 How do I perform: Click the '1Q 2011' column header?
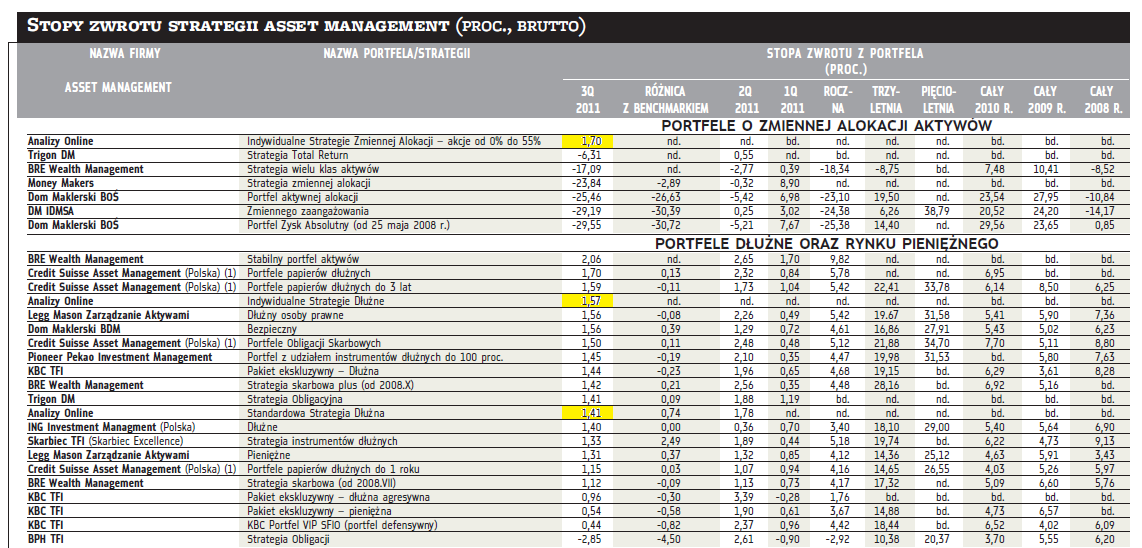coord(790,100)
